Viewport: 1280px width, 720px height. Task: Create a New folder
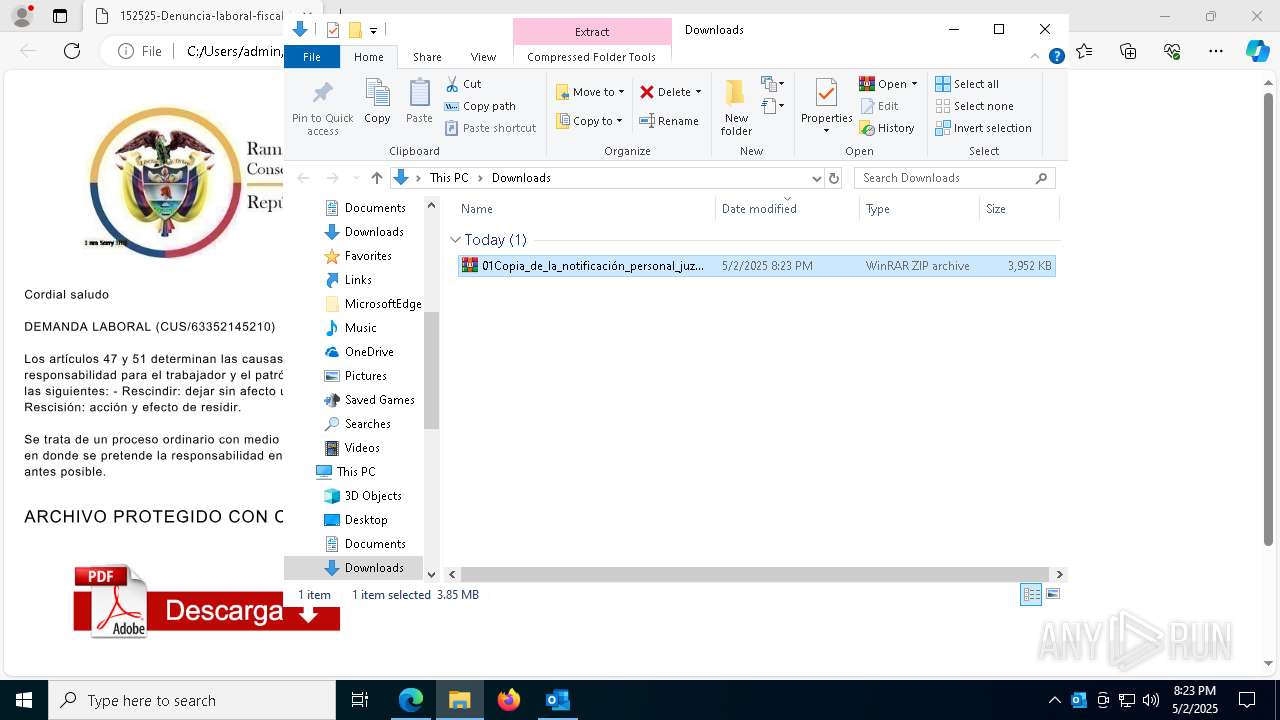736,108
